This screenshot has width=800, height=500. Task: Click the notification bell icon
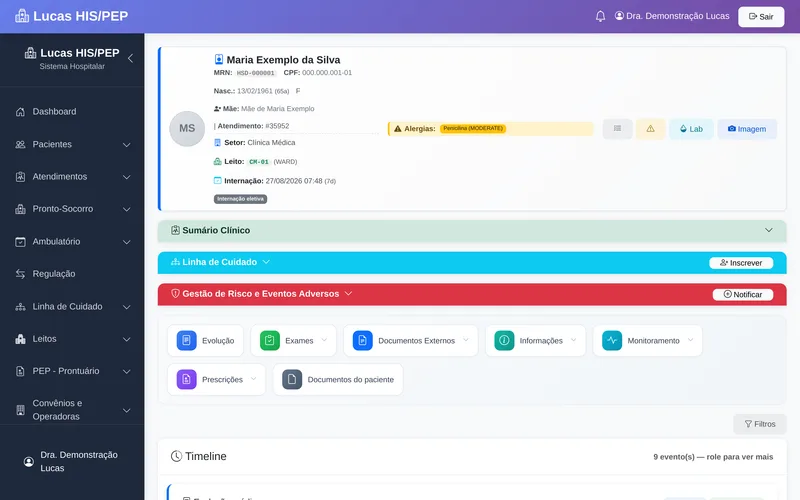click(601, 16)
